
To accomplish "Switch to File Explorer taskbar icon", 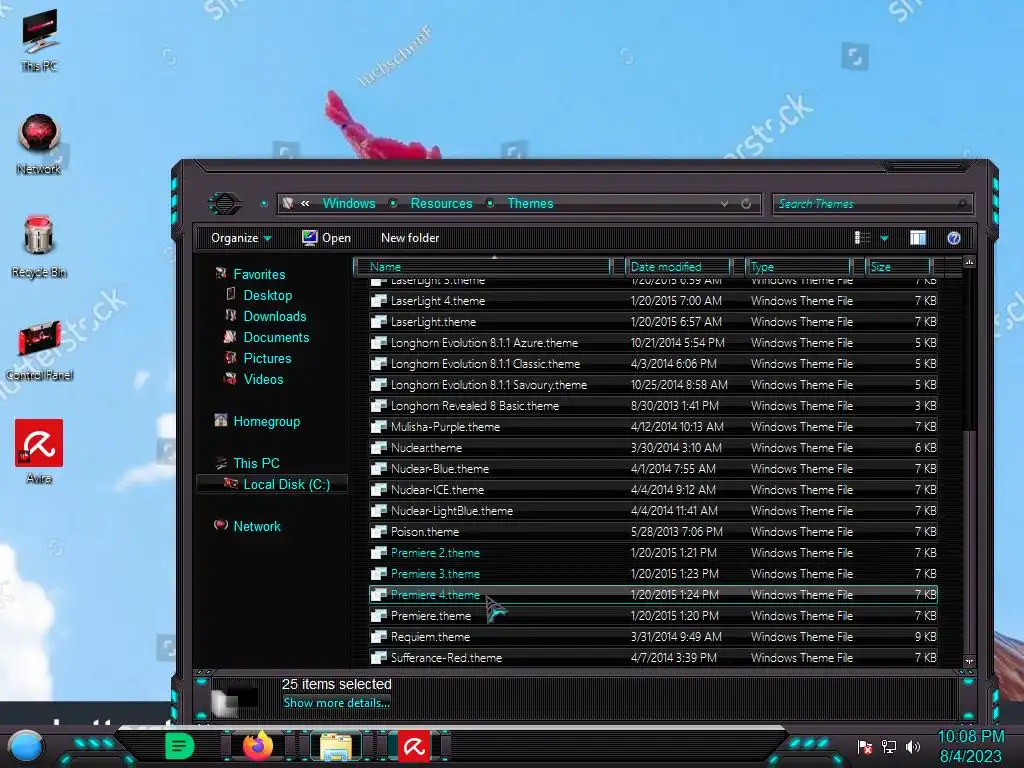I will coord(336,747).
